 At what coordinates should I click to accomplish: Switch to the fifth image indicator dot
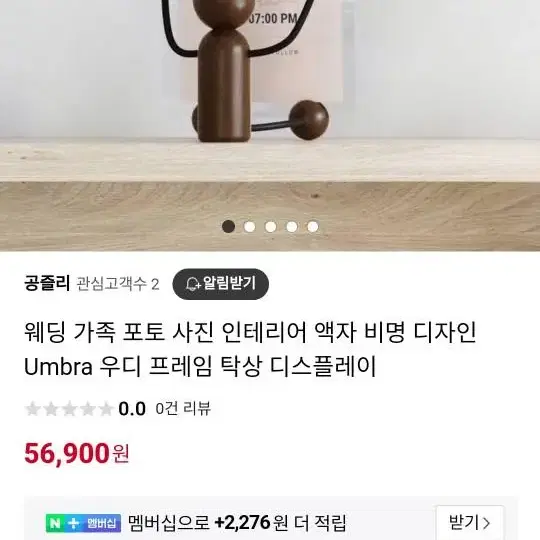(x=313, y=227)
